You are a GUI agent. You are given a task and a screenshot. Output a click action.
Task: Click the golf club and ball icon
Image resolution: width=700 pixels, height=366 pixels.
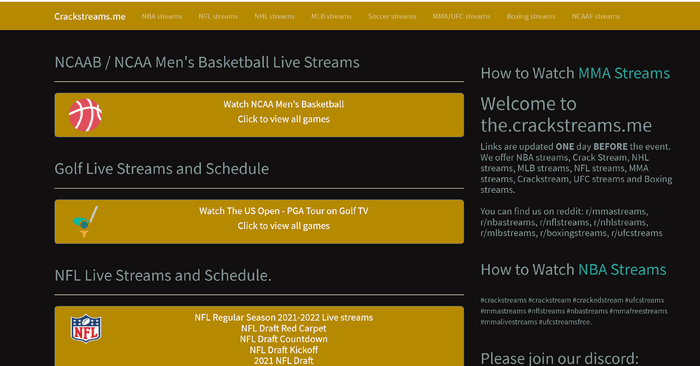pyautogui.click(x=85, y=221)
